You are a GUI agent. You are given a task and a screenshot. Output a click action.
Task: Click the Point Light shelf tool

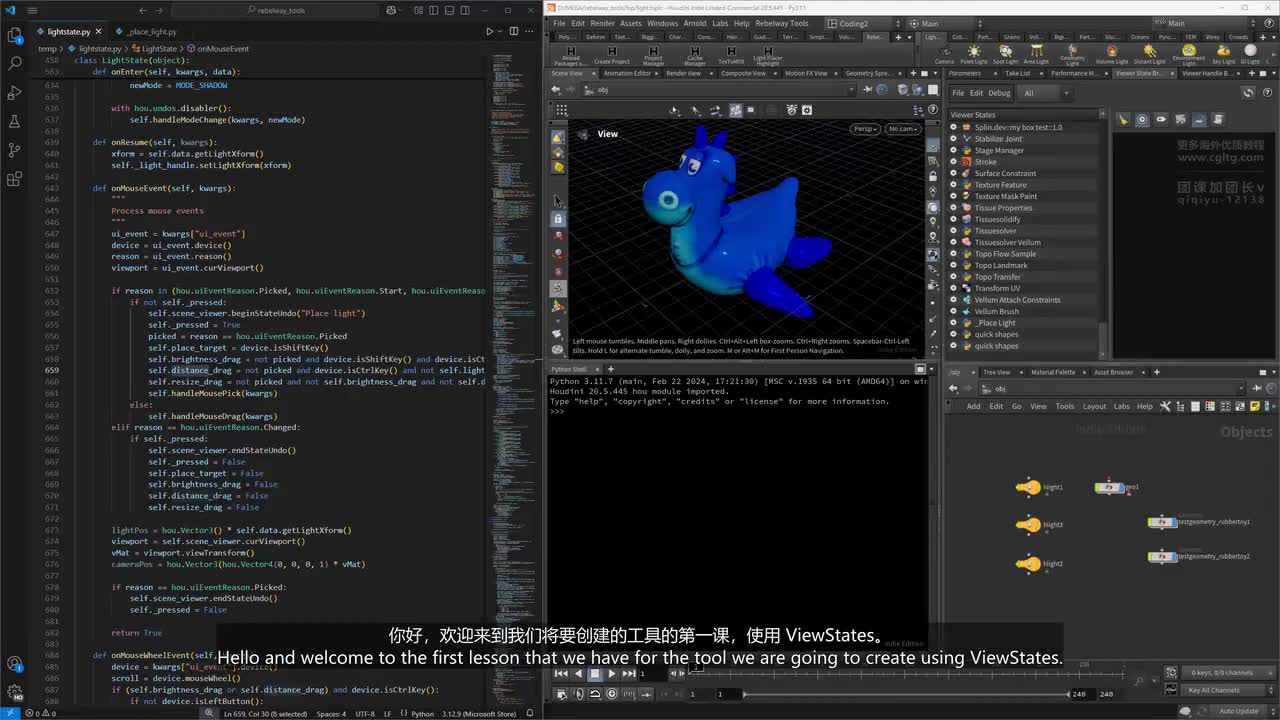point(973,54)
